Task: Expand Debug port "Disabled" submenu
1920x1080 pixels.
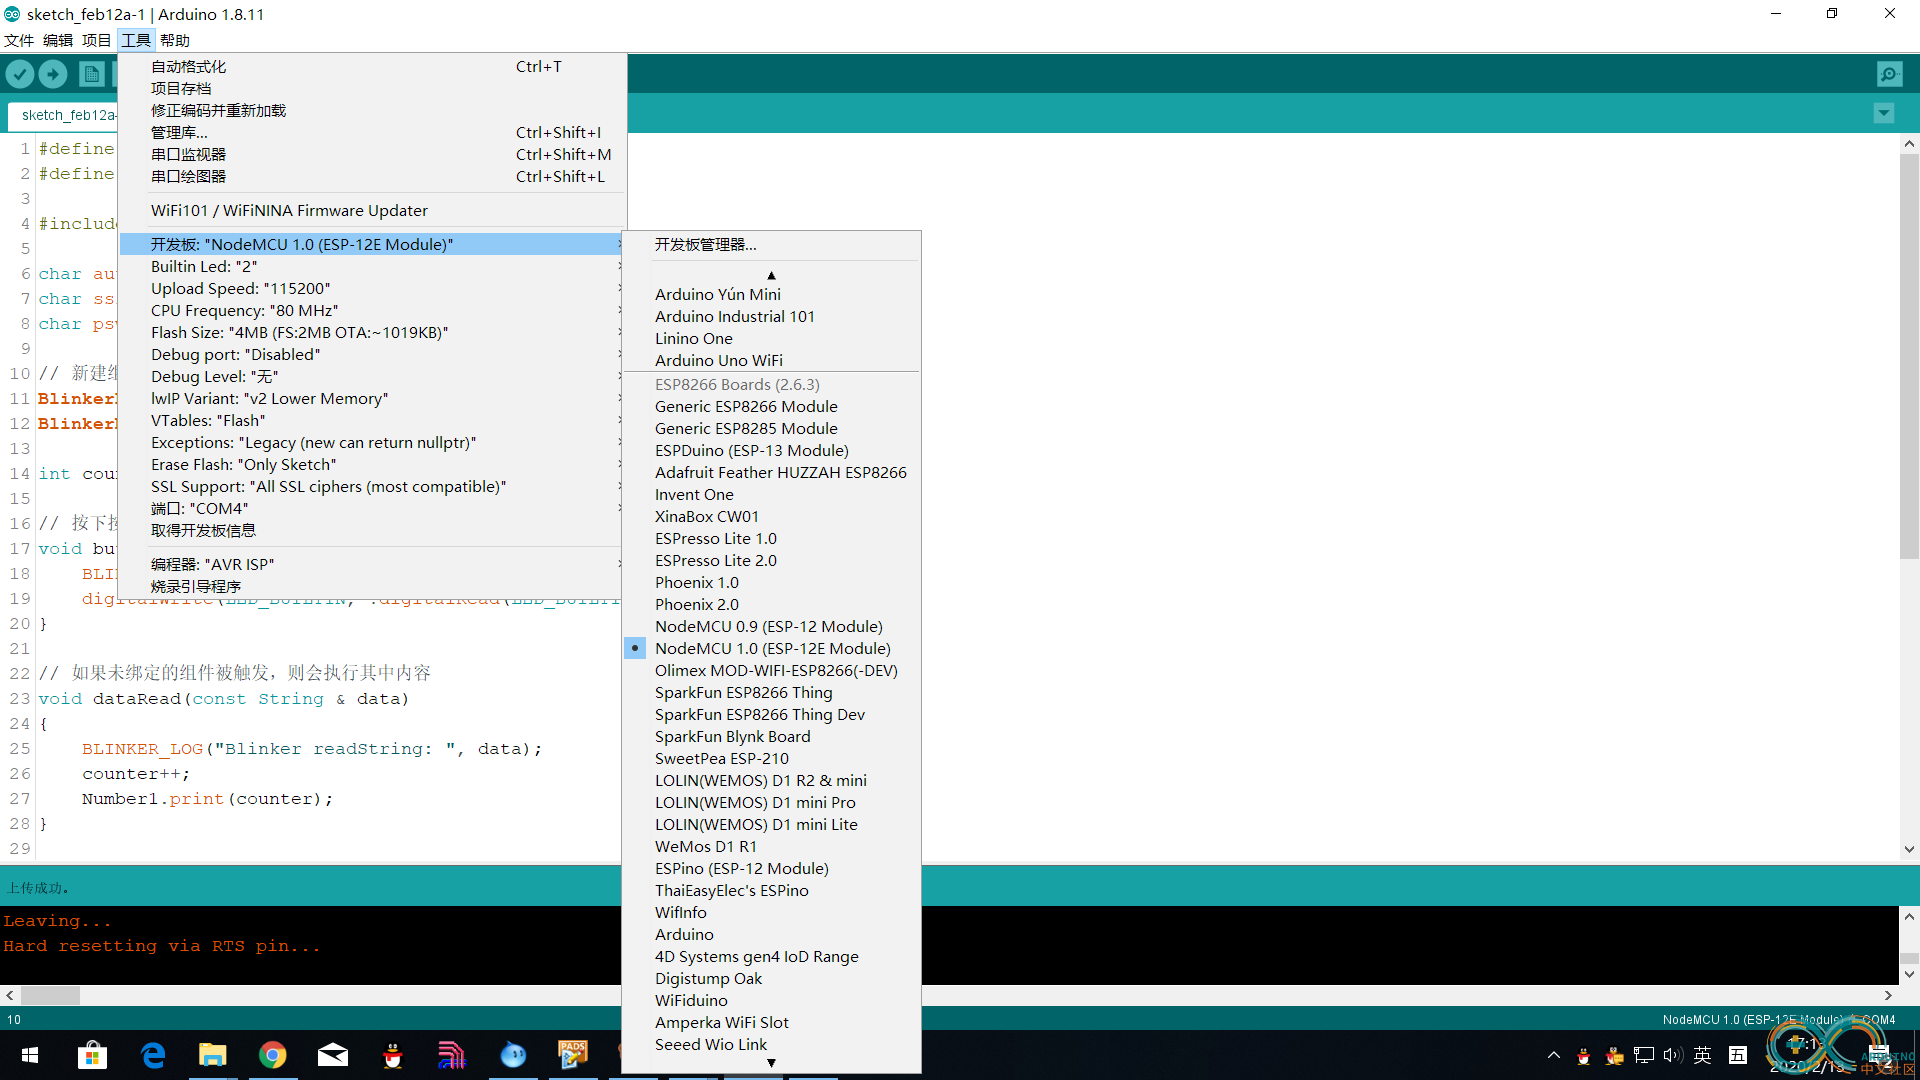Action: tap(372, 354)
